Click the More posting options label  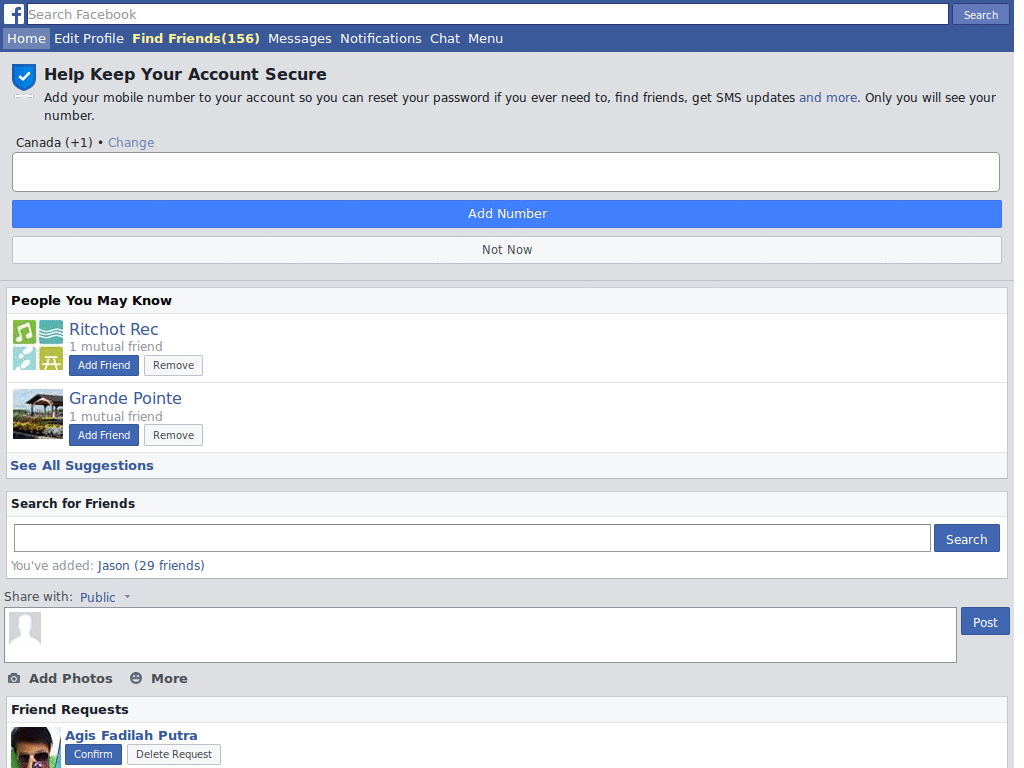point(169,679)
